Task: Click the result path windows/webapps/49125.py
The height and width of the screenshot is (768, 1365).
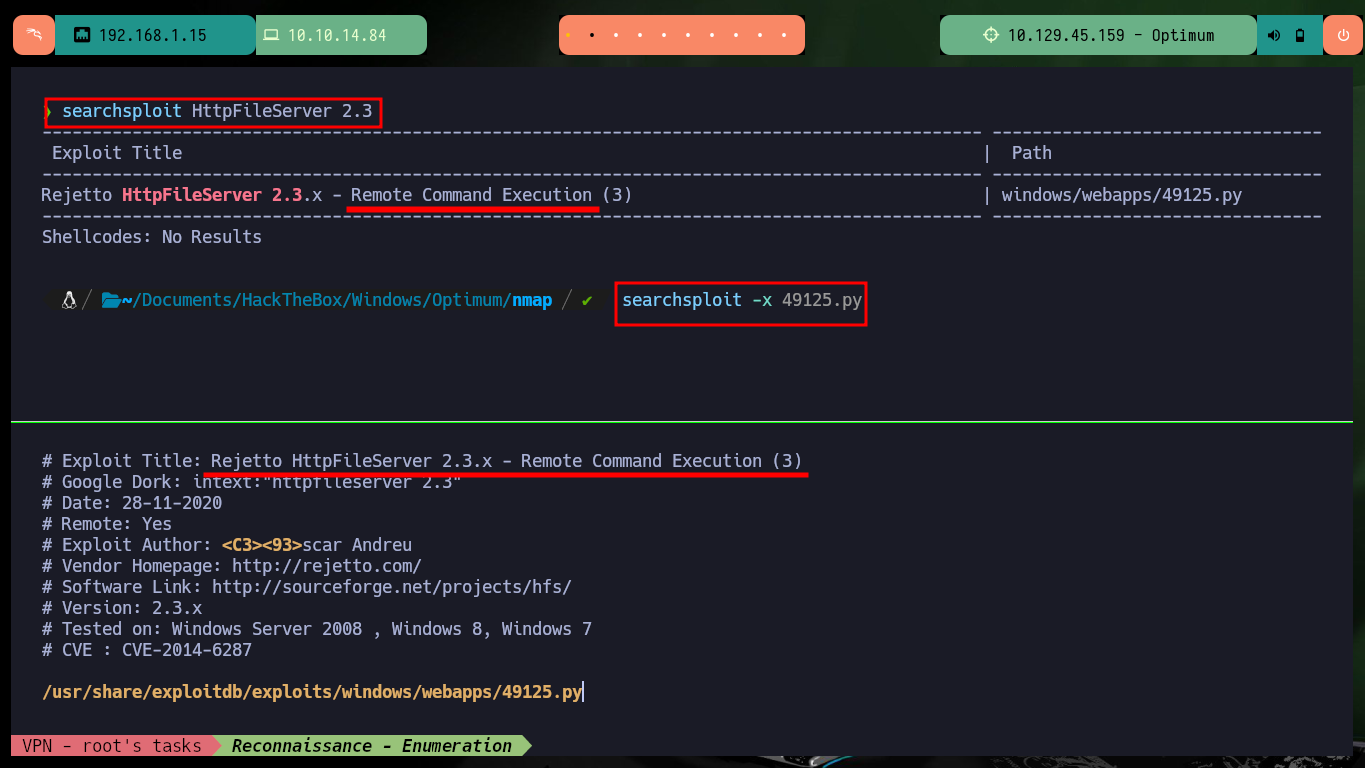Action: [x=1122, y=195]
